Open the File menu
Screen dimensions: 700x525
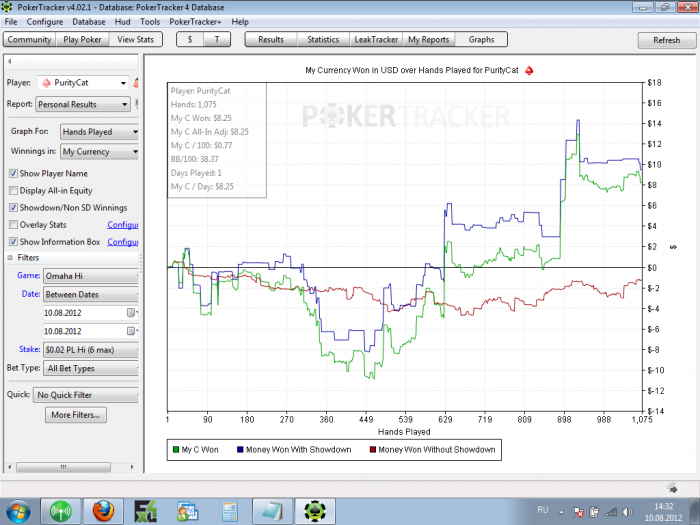11,22
